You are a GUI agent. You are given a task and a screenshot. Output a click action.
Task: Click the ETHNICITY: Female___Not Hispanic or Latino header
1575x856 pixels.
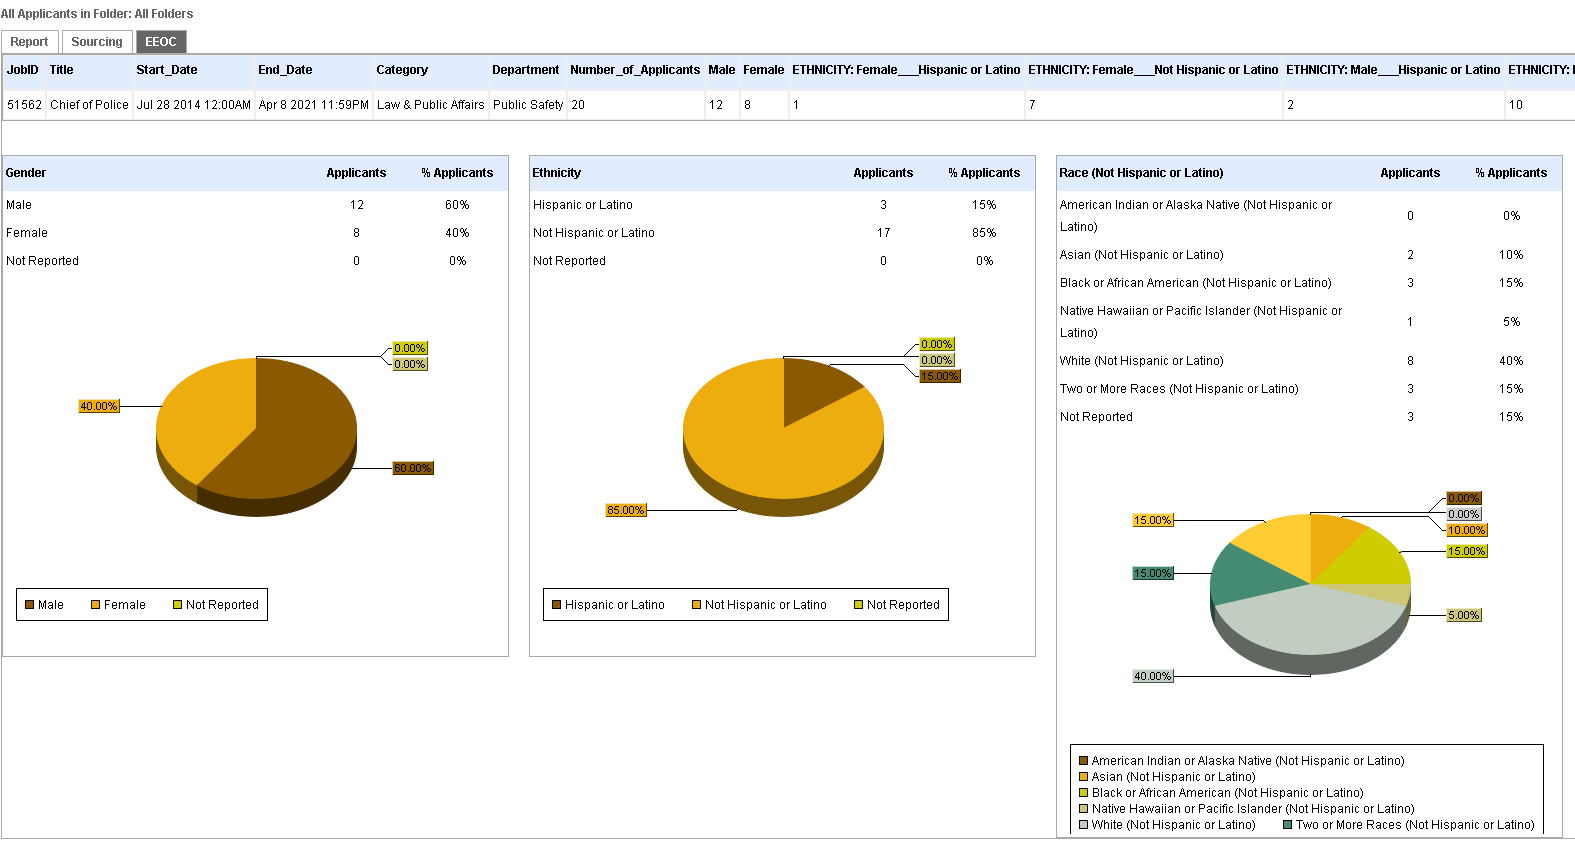tap(1153, 70)
